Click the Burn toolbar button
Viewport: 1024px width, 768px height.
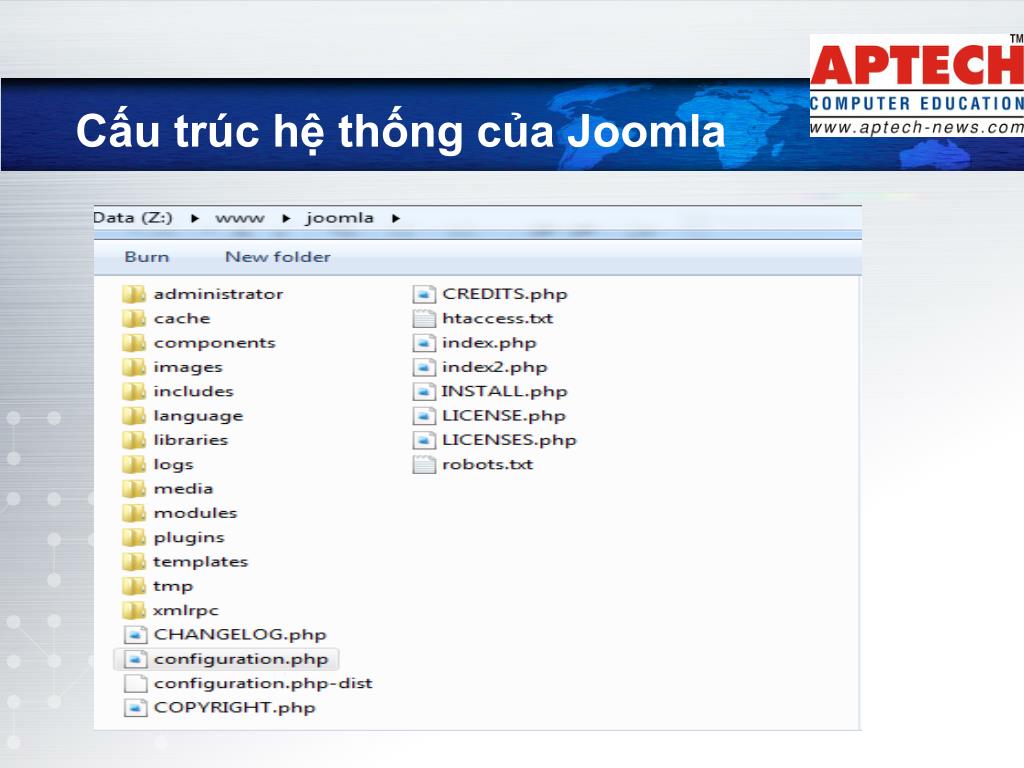147,257
